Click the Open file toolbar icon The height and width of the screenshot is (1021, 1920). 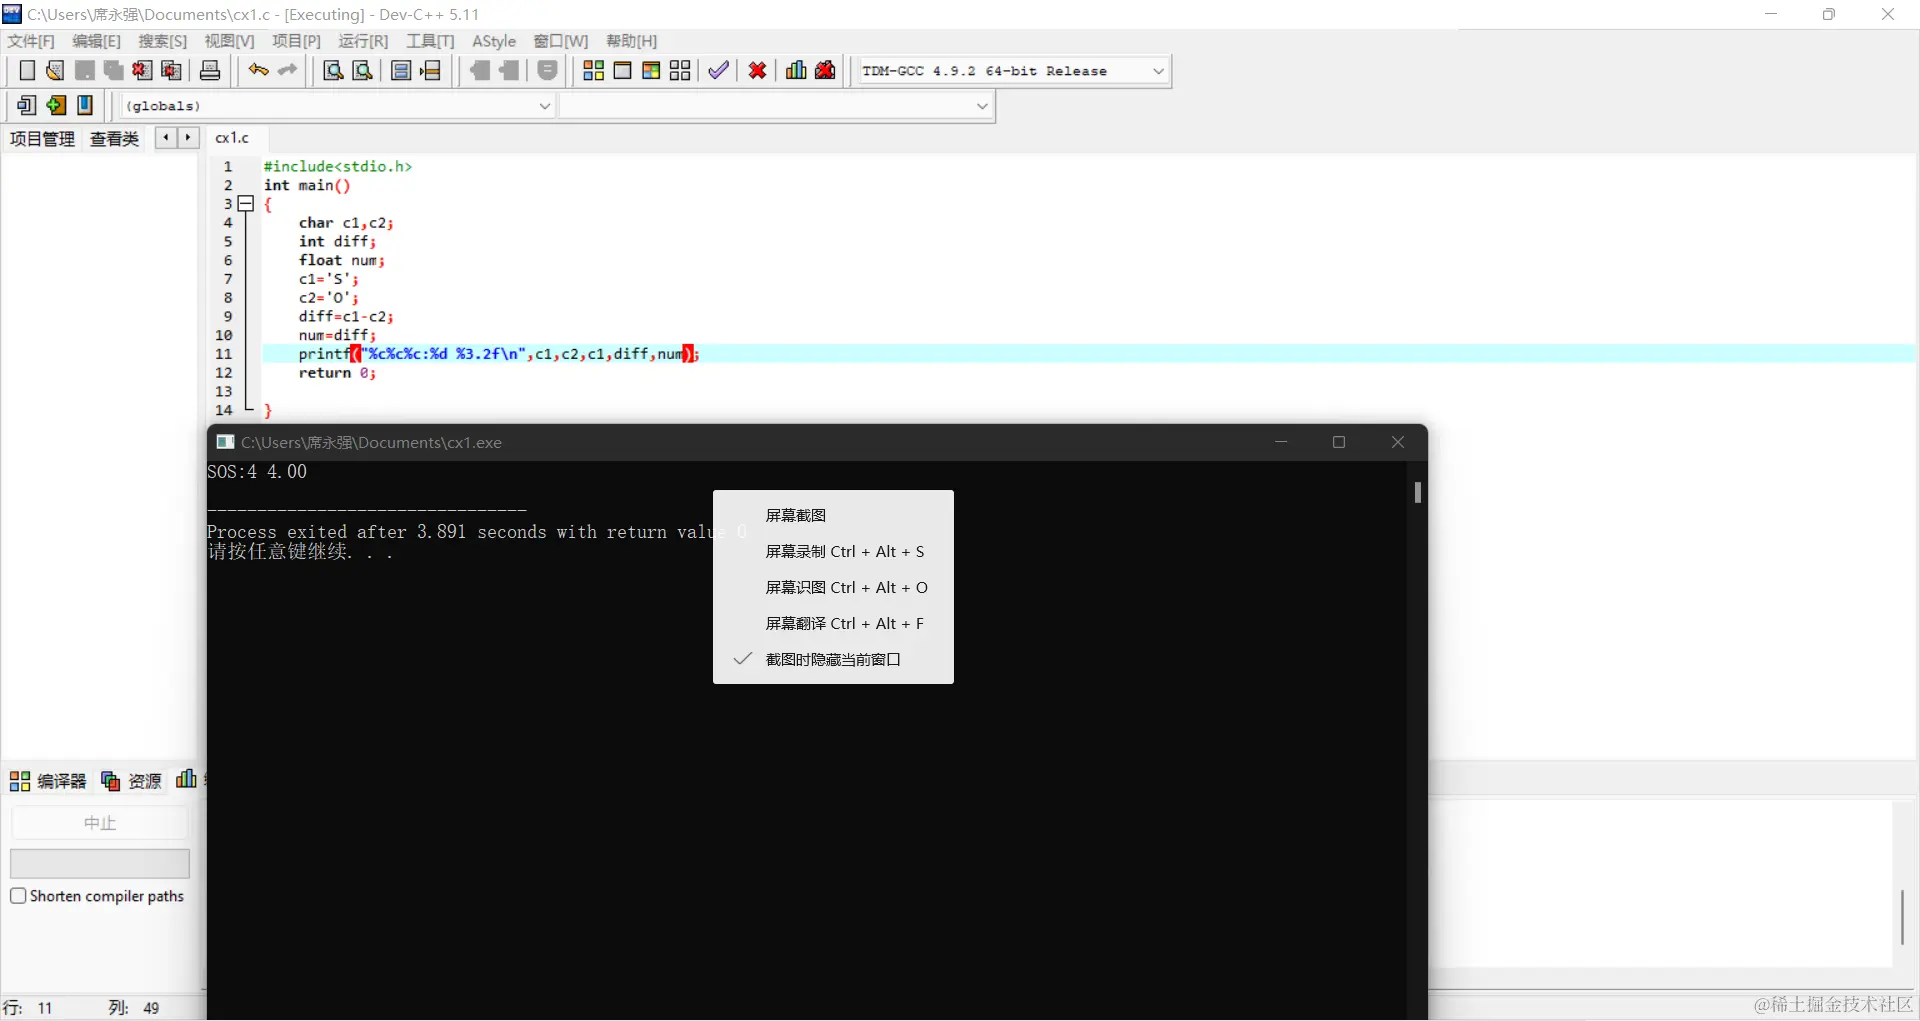(x=55, y=71)
